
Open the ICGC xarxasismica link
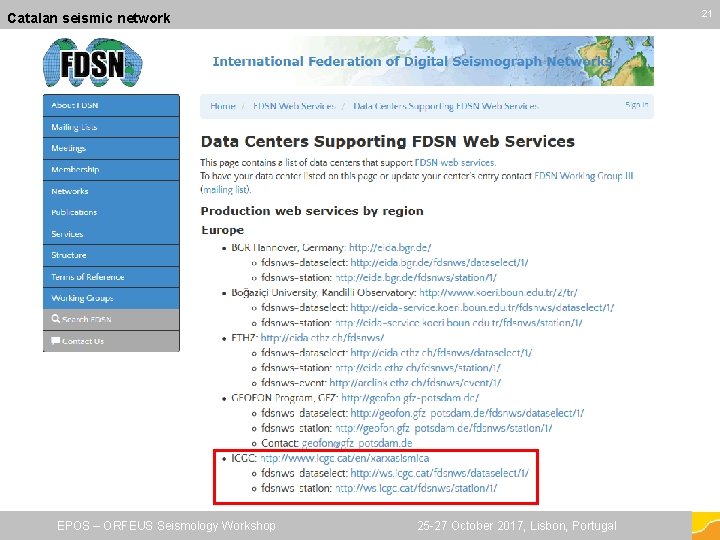point(344,458)
